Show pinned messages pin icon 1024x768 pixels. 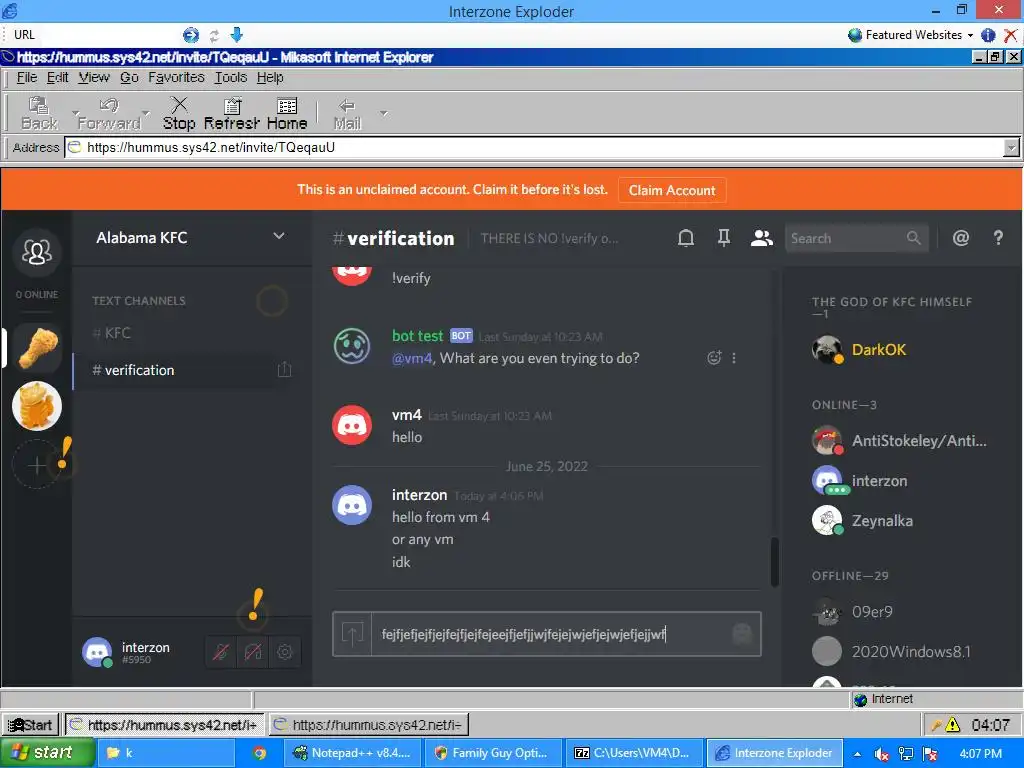tap(724, 238)
